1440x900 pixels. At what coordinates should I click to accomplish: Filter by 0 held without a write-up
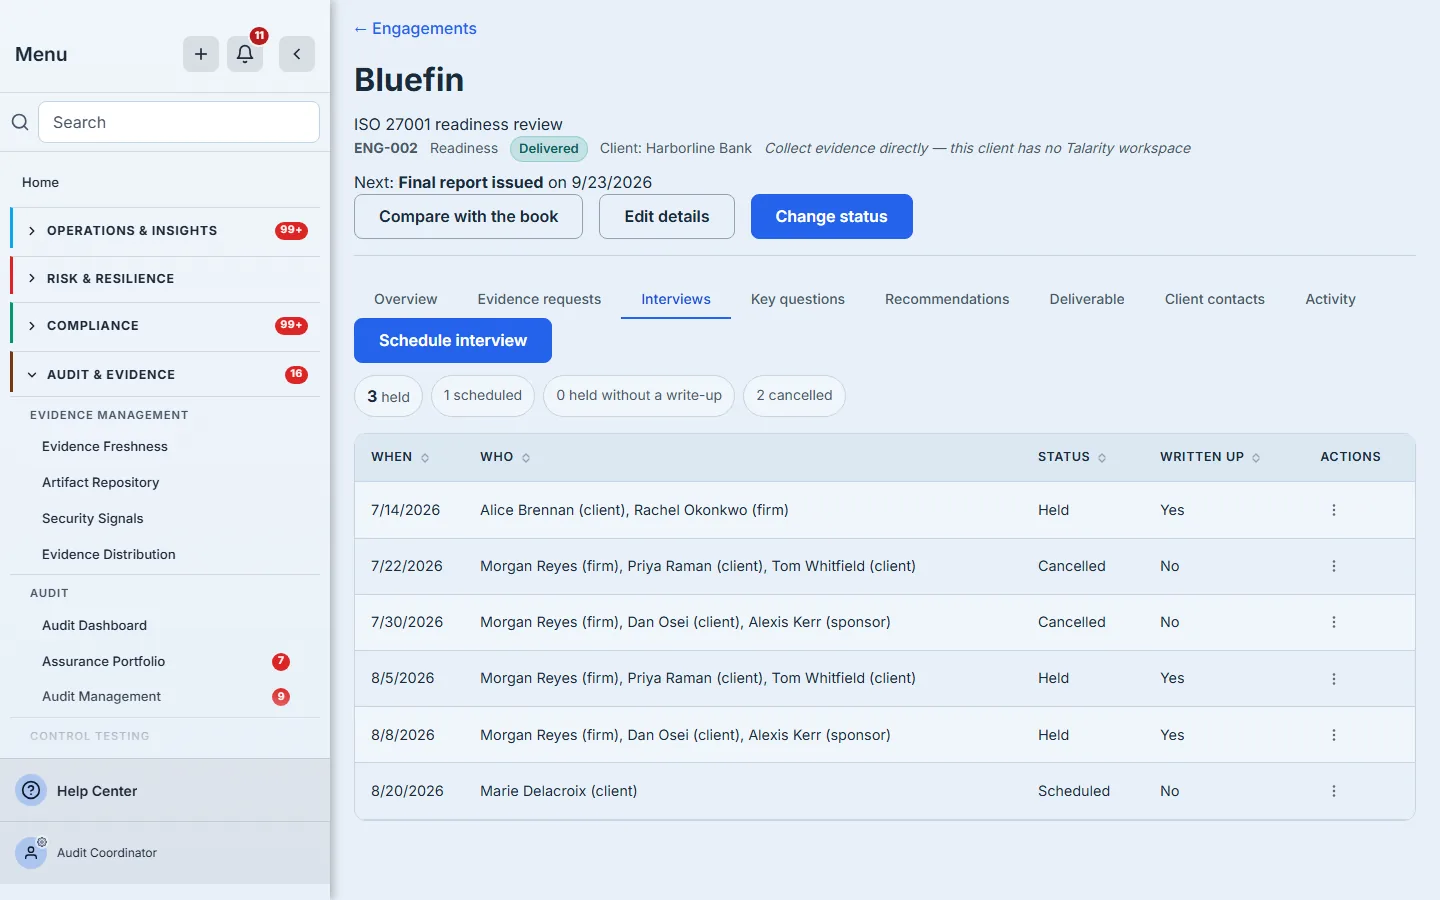point(639,396)
